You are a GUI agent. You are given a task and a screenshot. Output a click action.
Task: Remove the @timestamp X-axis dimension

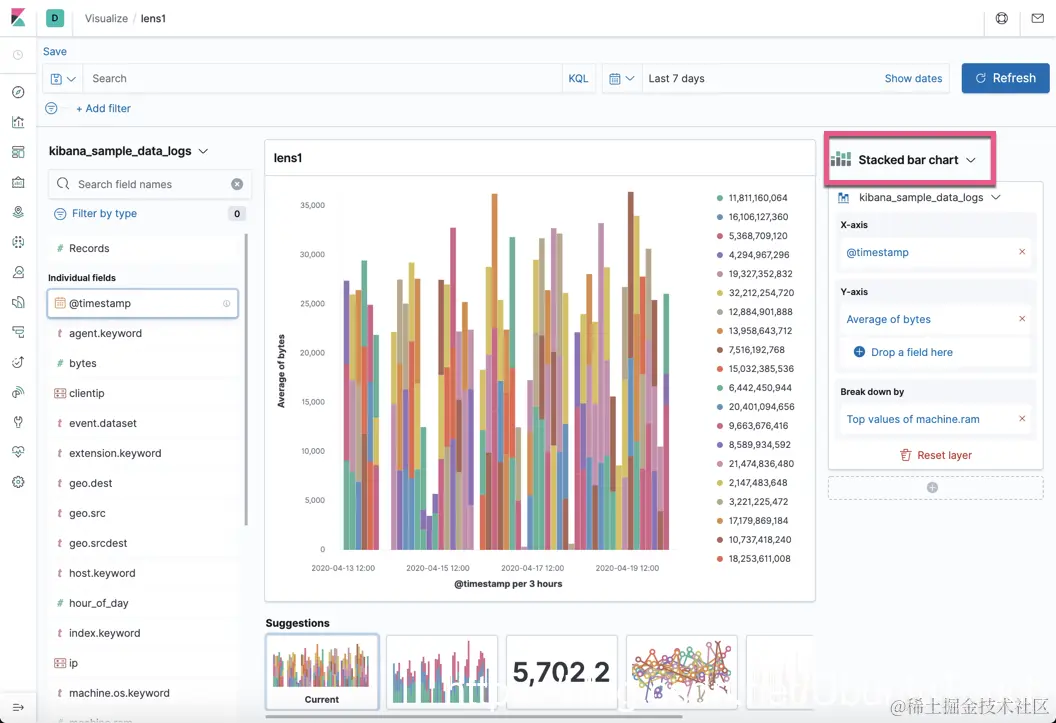[1022, 252]
